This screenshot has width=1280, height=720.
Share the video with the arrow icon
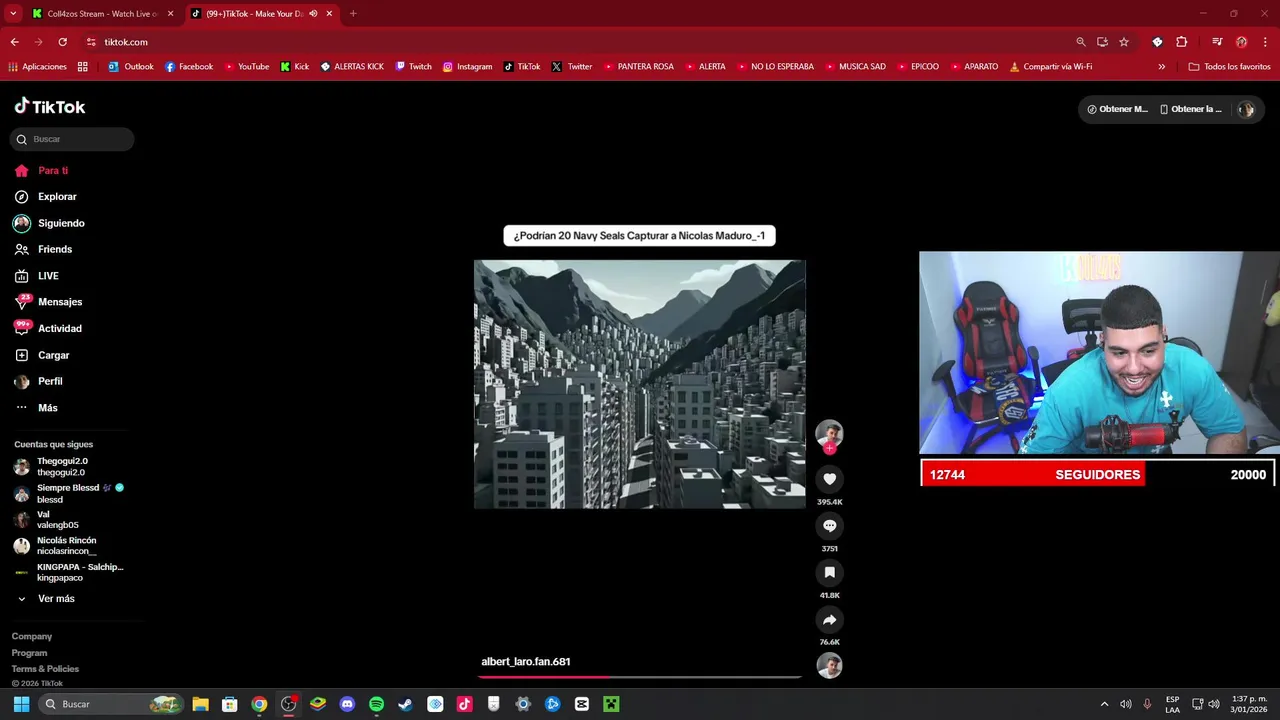tap(829, 620)
